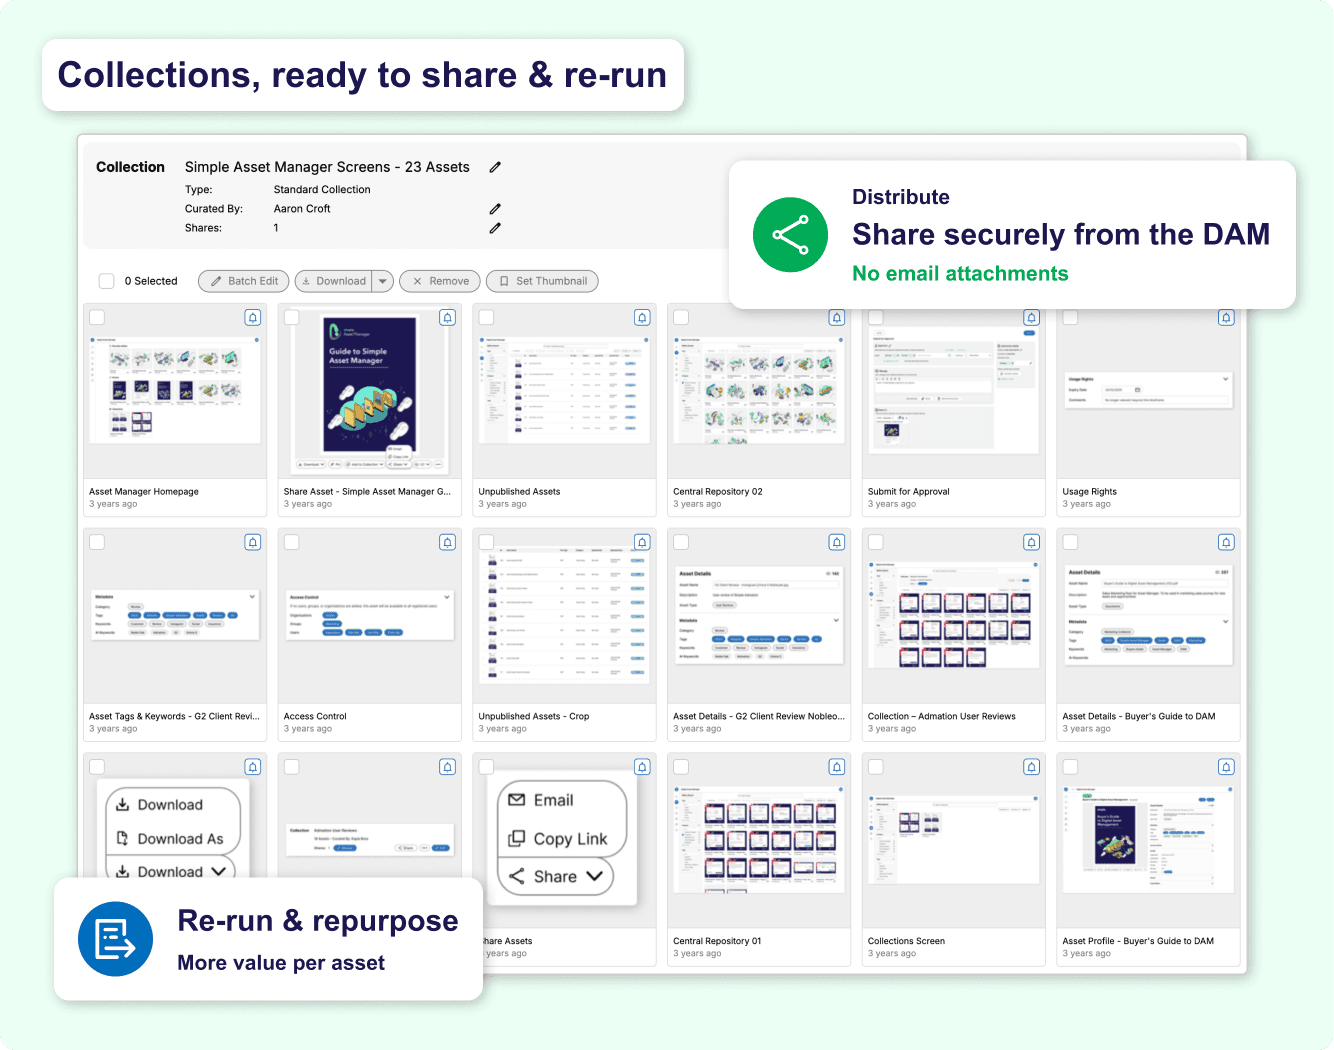Screen dimensions: 1334x1050
Task: Select the Central Repository 02 checkbox
Action: 681,317
